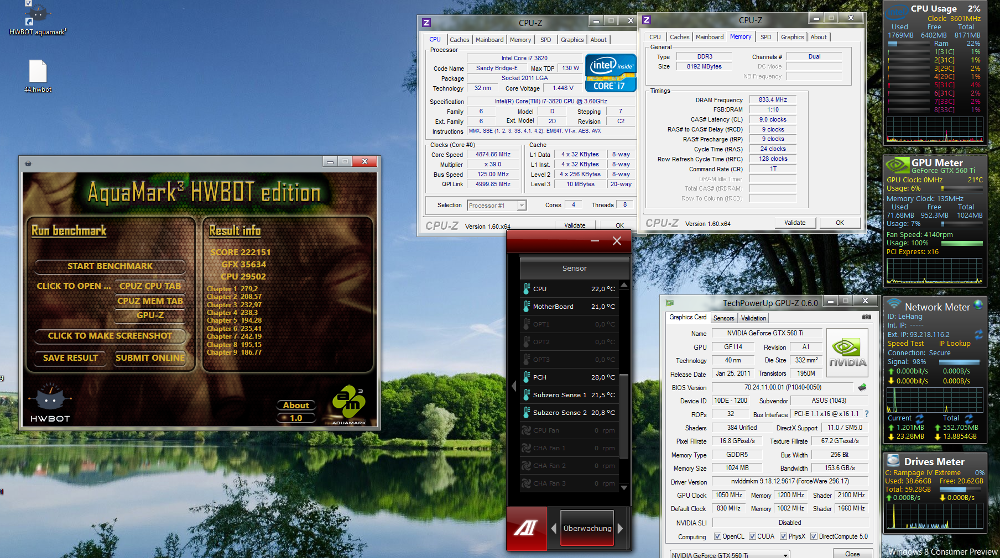Viewport: 1000px width, 558px height.
Task: Click the NVIDIA logo in GPU-Z
Action: [x=847, y=351]
